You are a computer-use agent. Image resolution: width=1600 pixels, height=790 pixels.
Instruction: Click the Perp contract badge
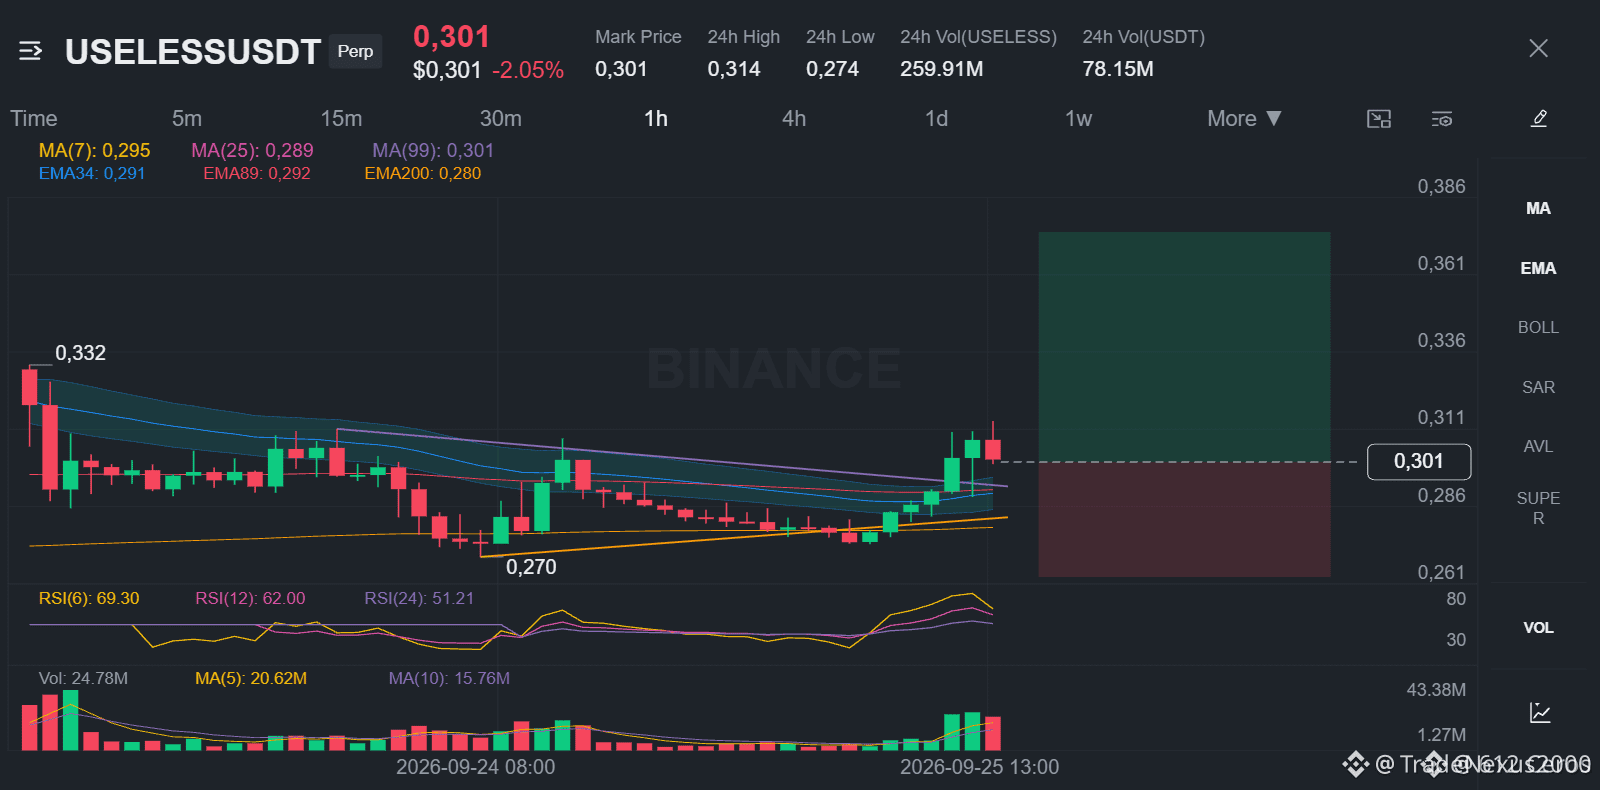pyautogui.click(x=355, y=51)
